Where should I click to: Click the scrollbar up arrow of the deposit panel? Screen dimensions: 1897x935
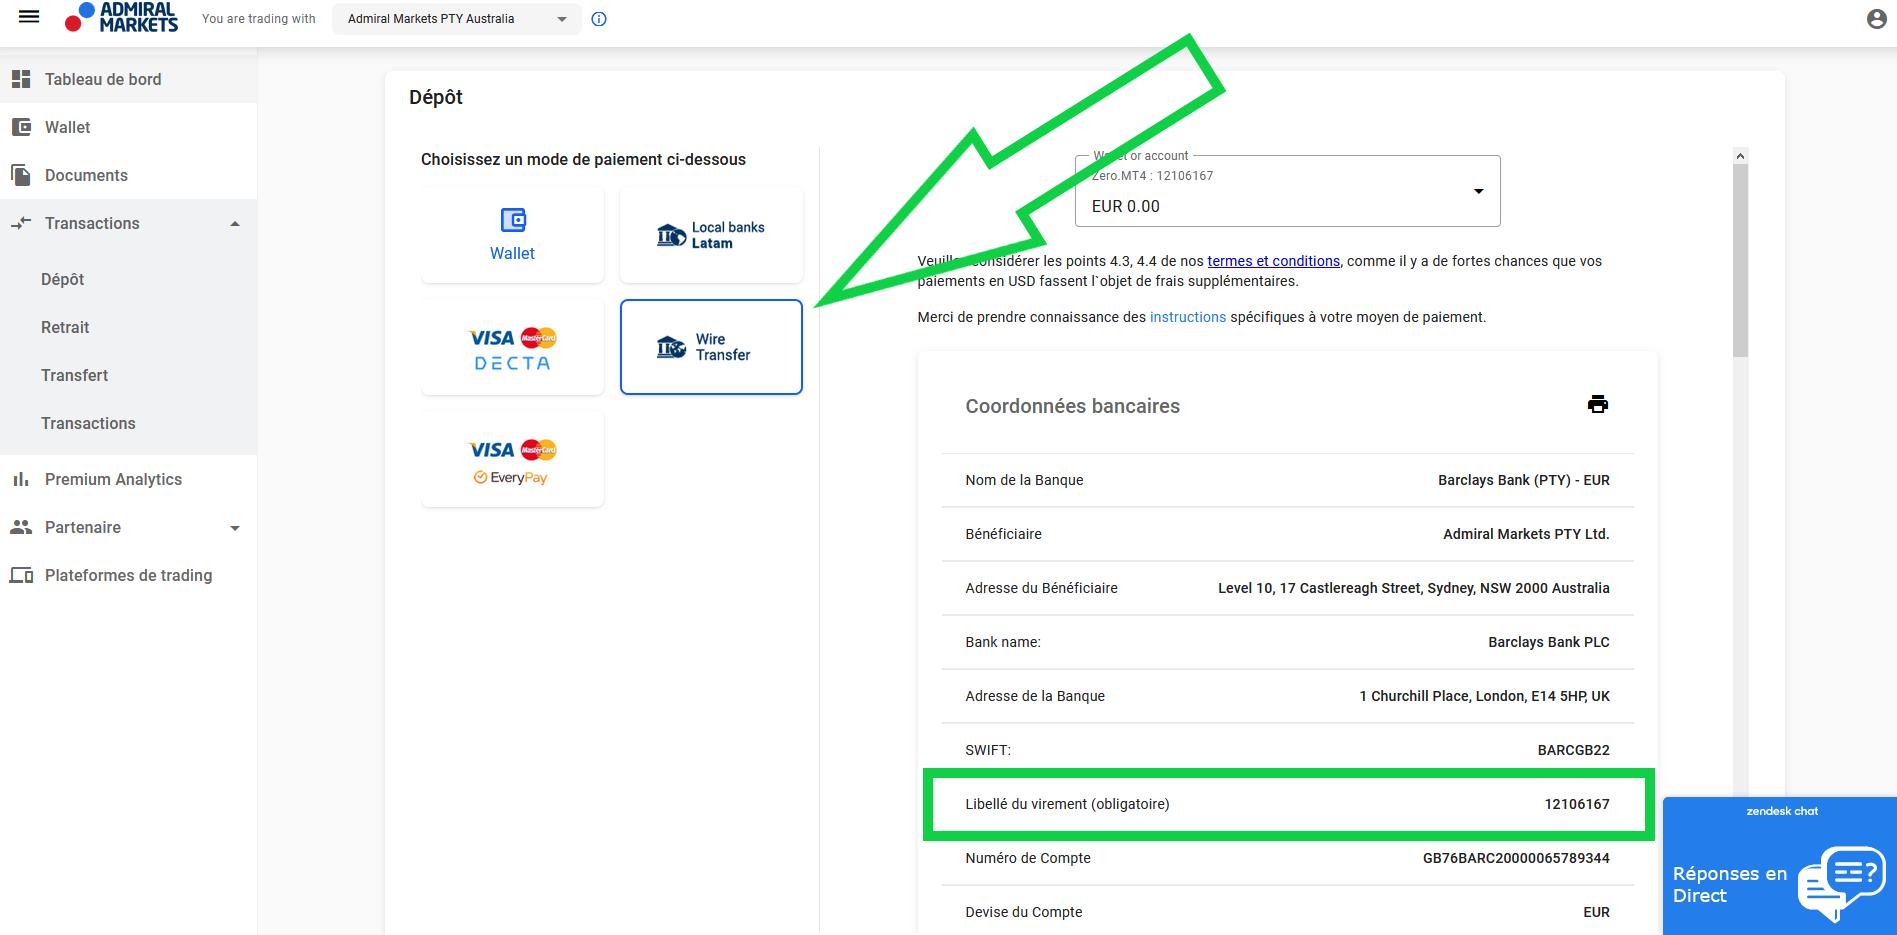(1740, 156)
